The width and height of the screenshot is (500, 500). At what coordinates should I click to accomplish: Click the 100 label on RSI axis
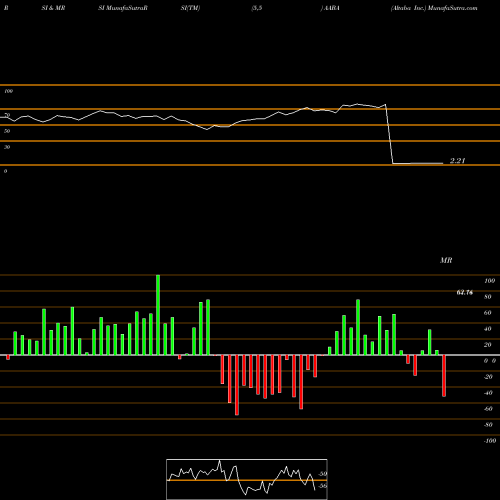[8, 91]
